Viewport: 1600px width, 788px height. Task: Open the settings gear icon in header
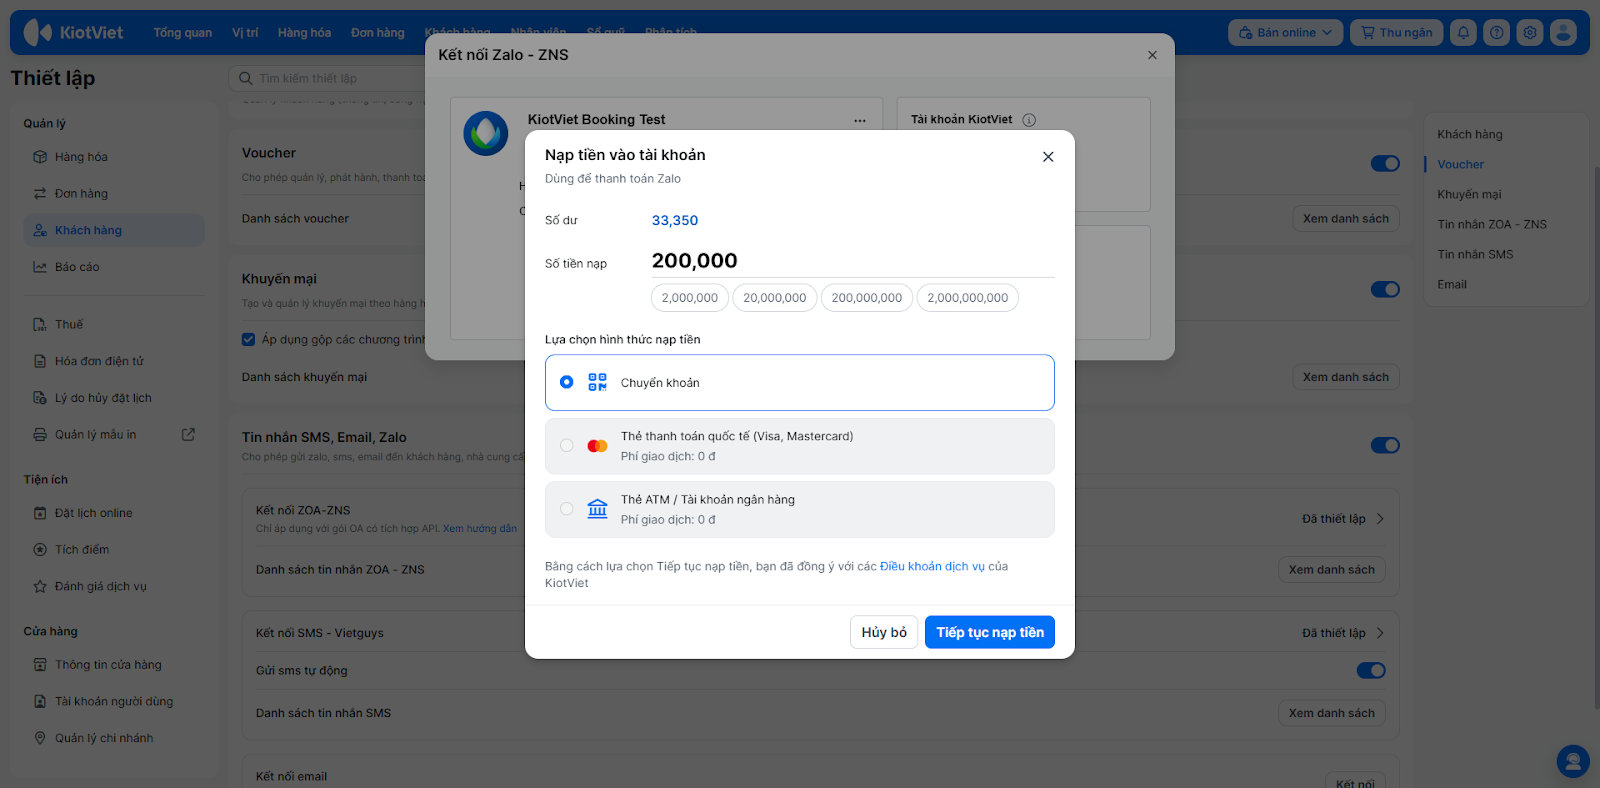coord(1530,33)
